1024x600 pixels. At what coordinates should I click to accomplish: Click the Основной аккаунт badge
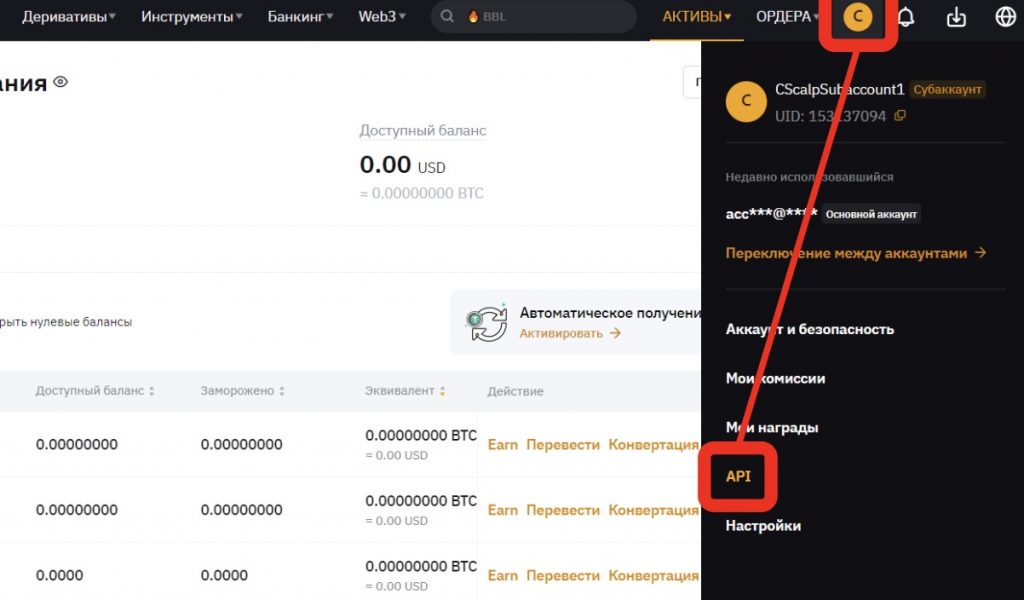click(x=871, y=214)
